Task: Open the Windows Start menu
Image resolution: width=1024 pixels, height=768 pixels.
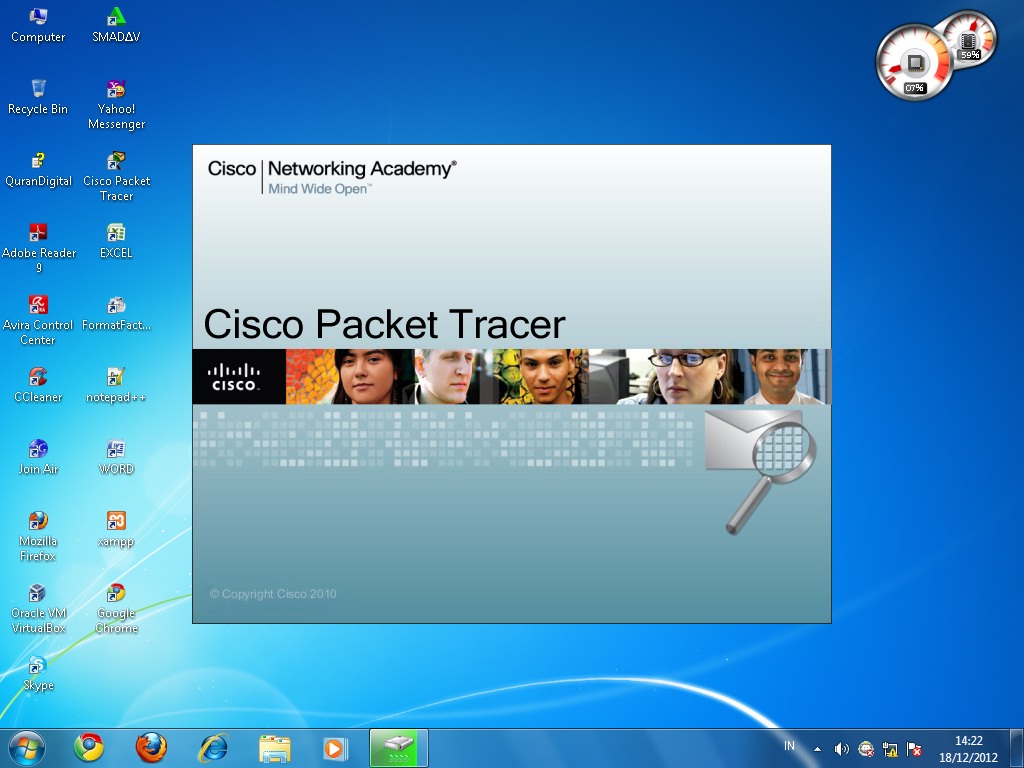Action: pyautogui.click(x=27, y=748)
